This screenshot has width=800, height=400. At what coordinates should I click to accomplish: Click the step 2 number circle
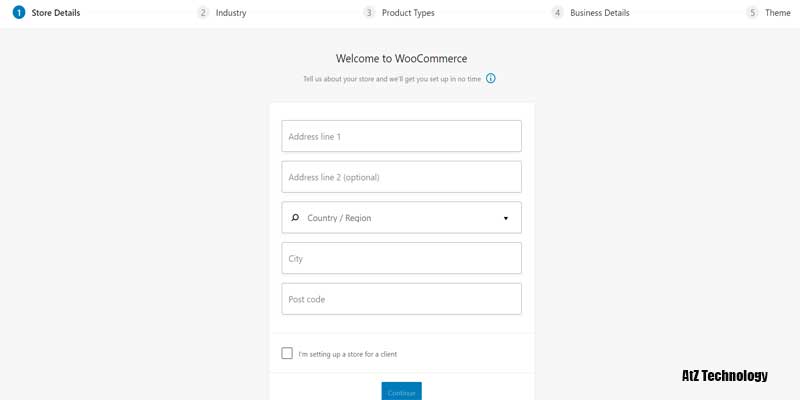pos(203,13)
